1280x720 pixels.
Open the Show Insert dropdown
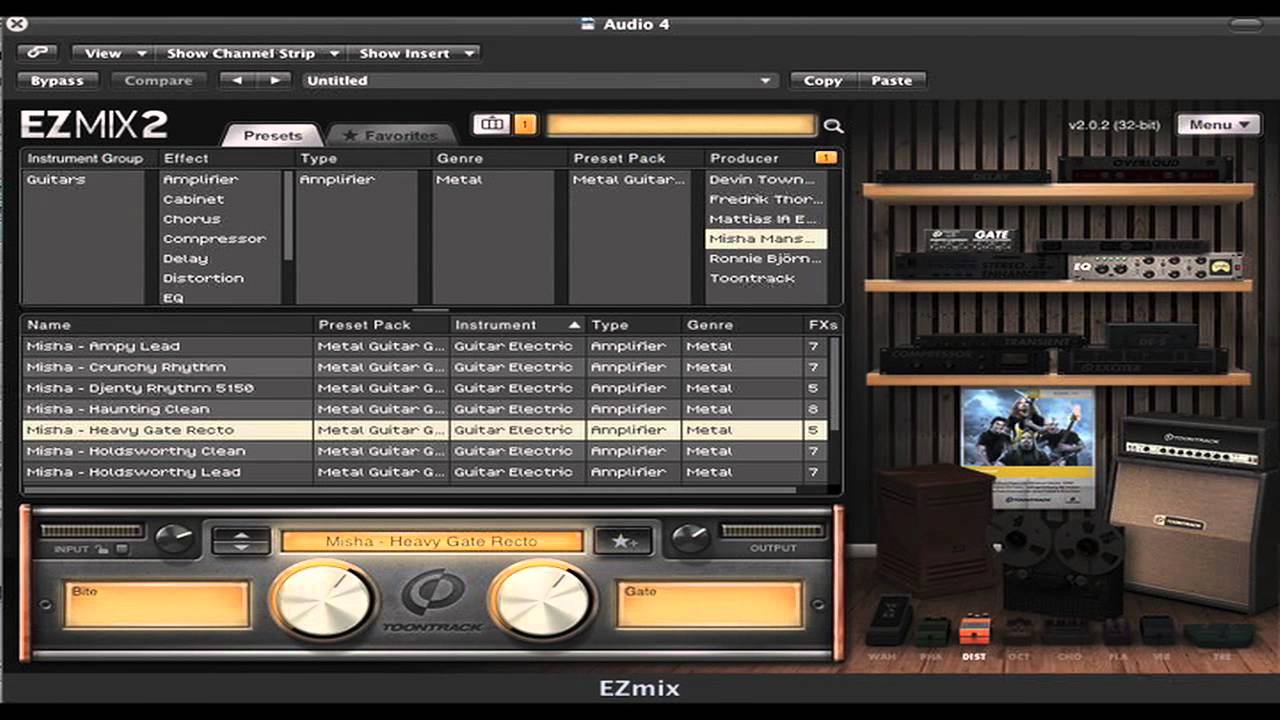(415, 53)
